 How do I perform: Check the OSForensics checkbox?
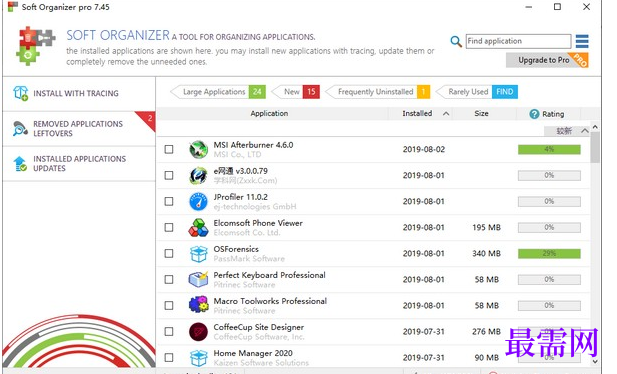click(169, 253)
